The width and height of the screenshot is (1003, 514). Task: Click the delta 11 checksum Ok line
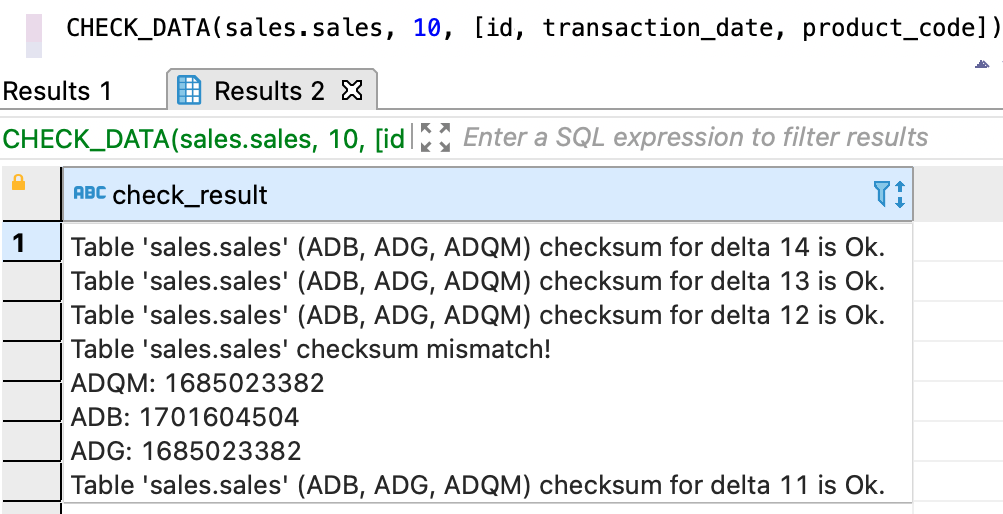point(478,485)
